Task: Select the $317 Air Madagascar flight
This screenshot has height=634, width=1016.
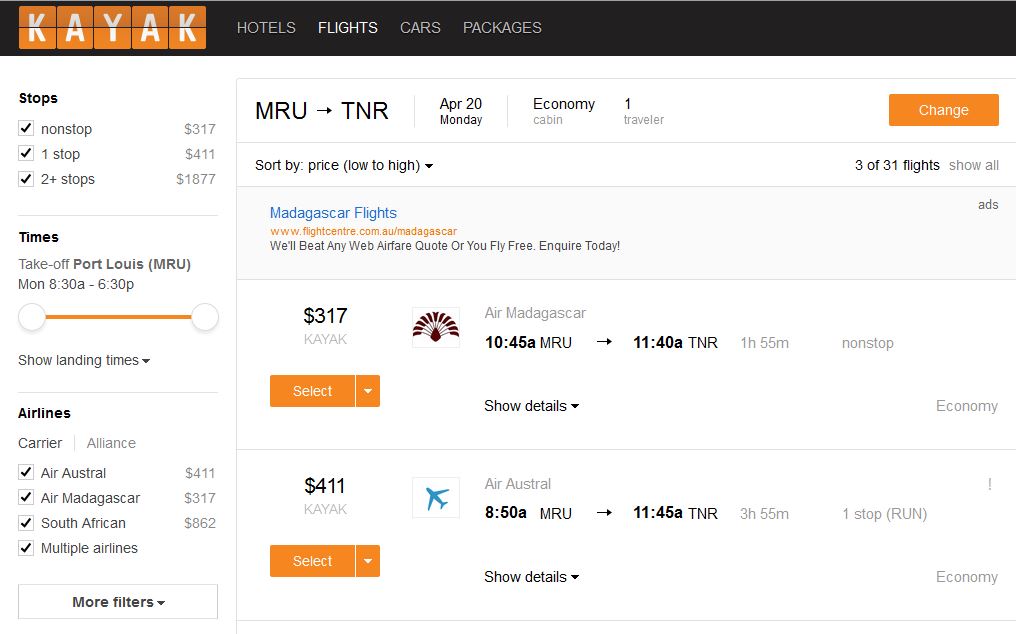Action: pos(312,391)
